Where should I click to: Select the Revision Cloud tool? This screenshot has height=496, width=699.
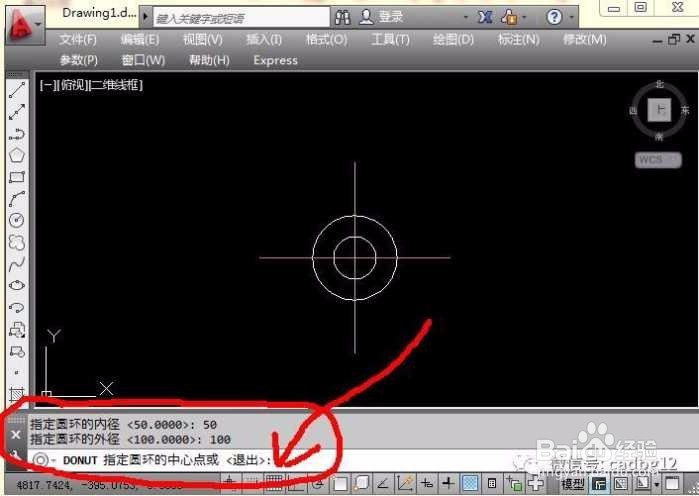point(17,242)
